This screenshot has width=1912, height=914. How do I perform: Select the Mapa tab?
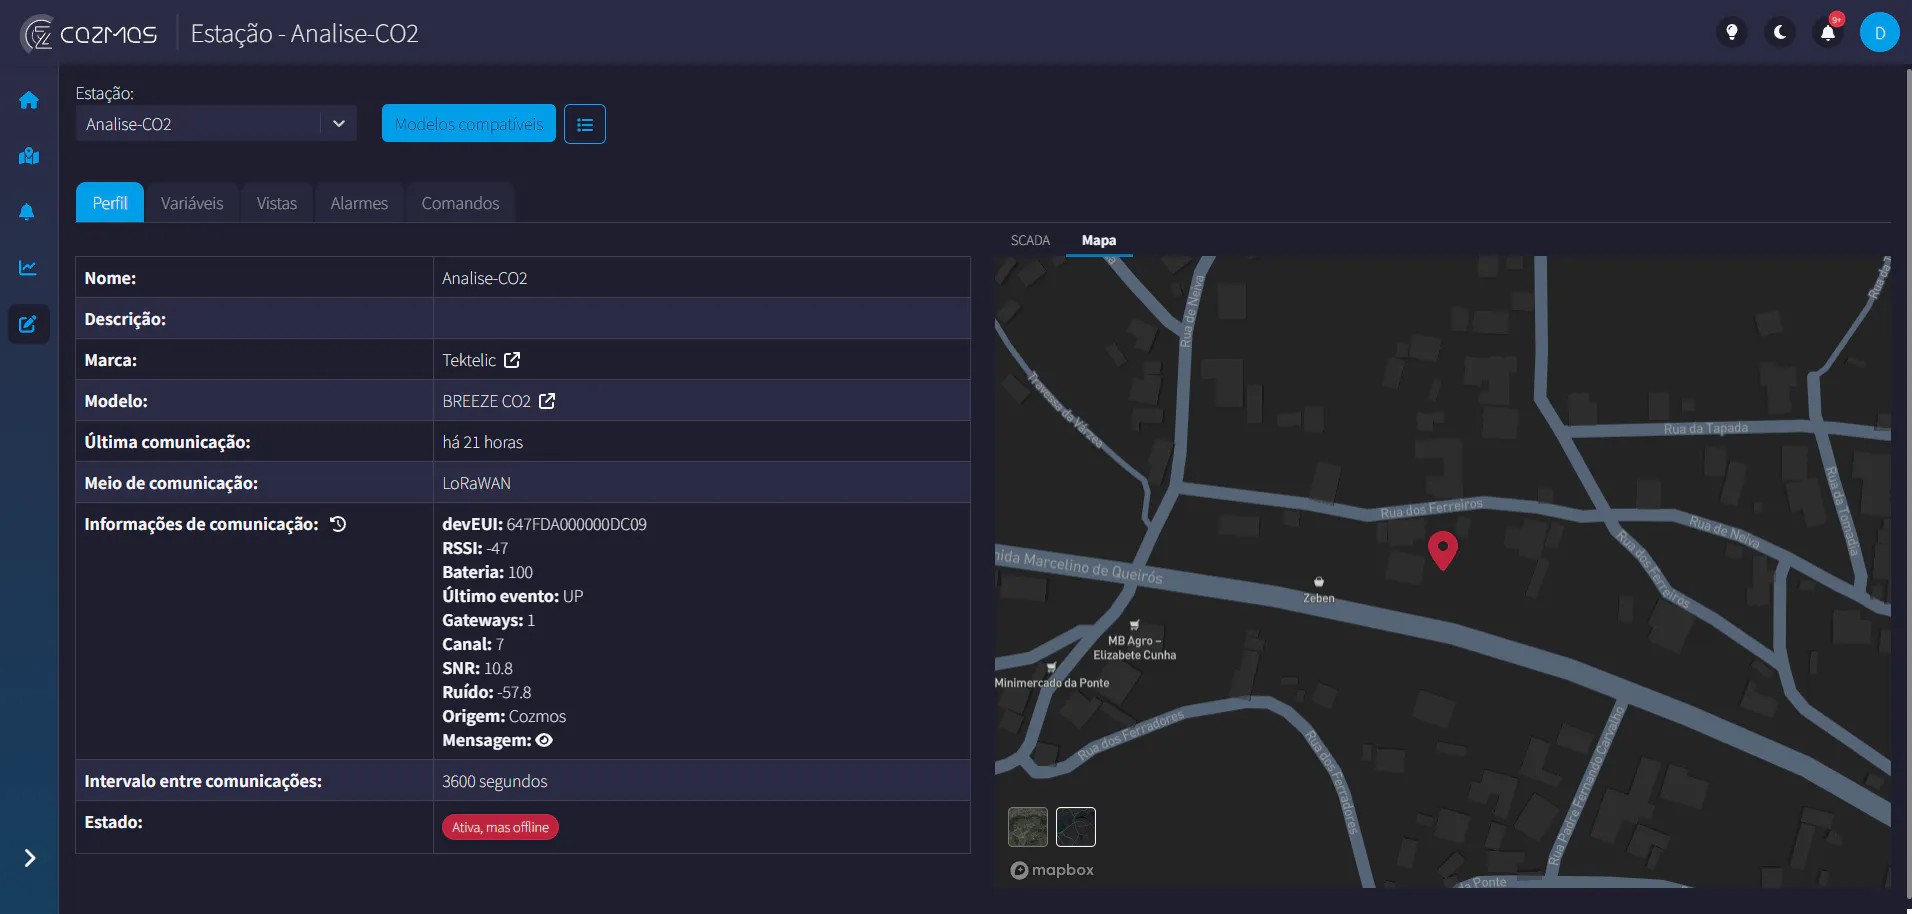tap(1099, 241)
